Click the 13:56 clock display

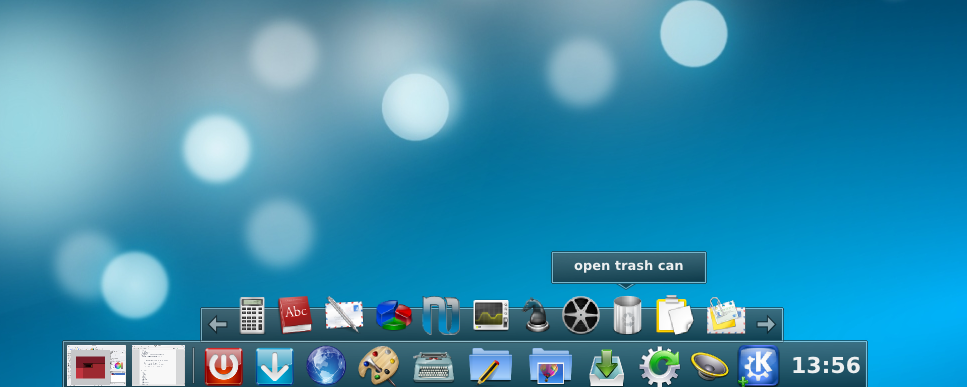coord(826,365)
